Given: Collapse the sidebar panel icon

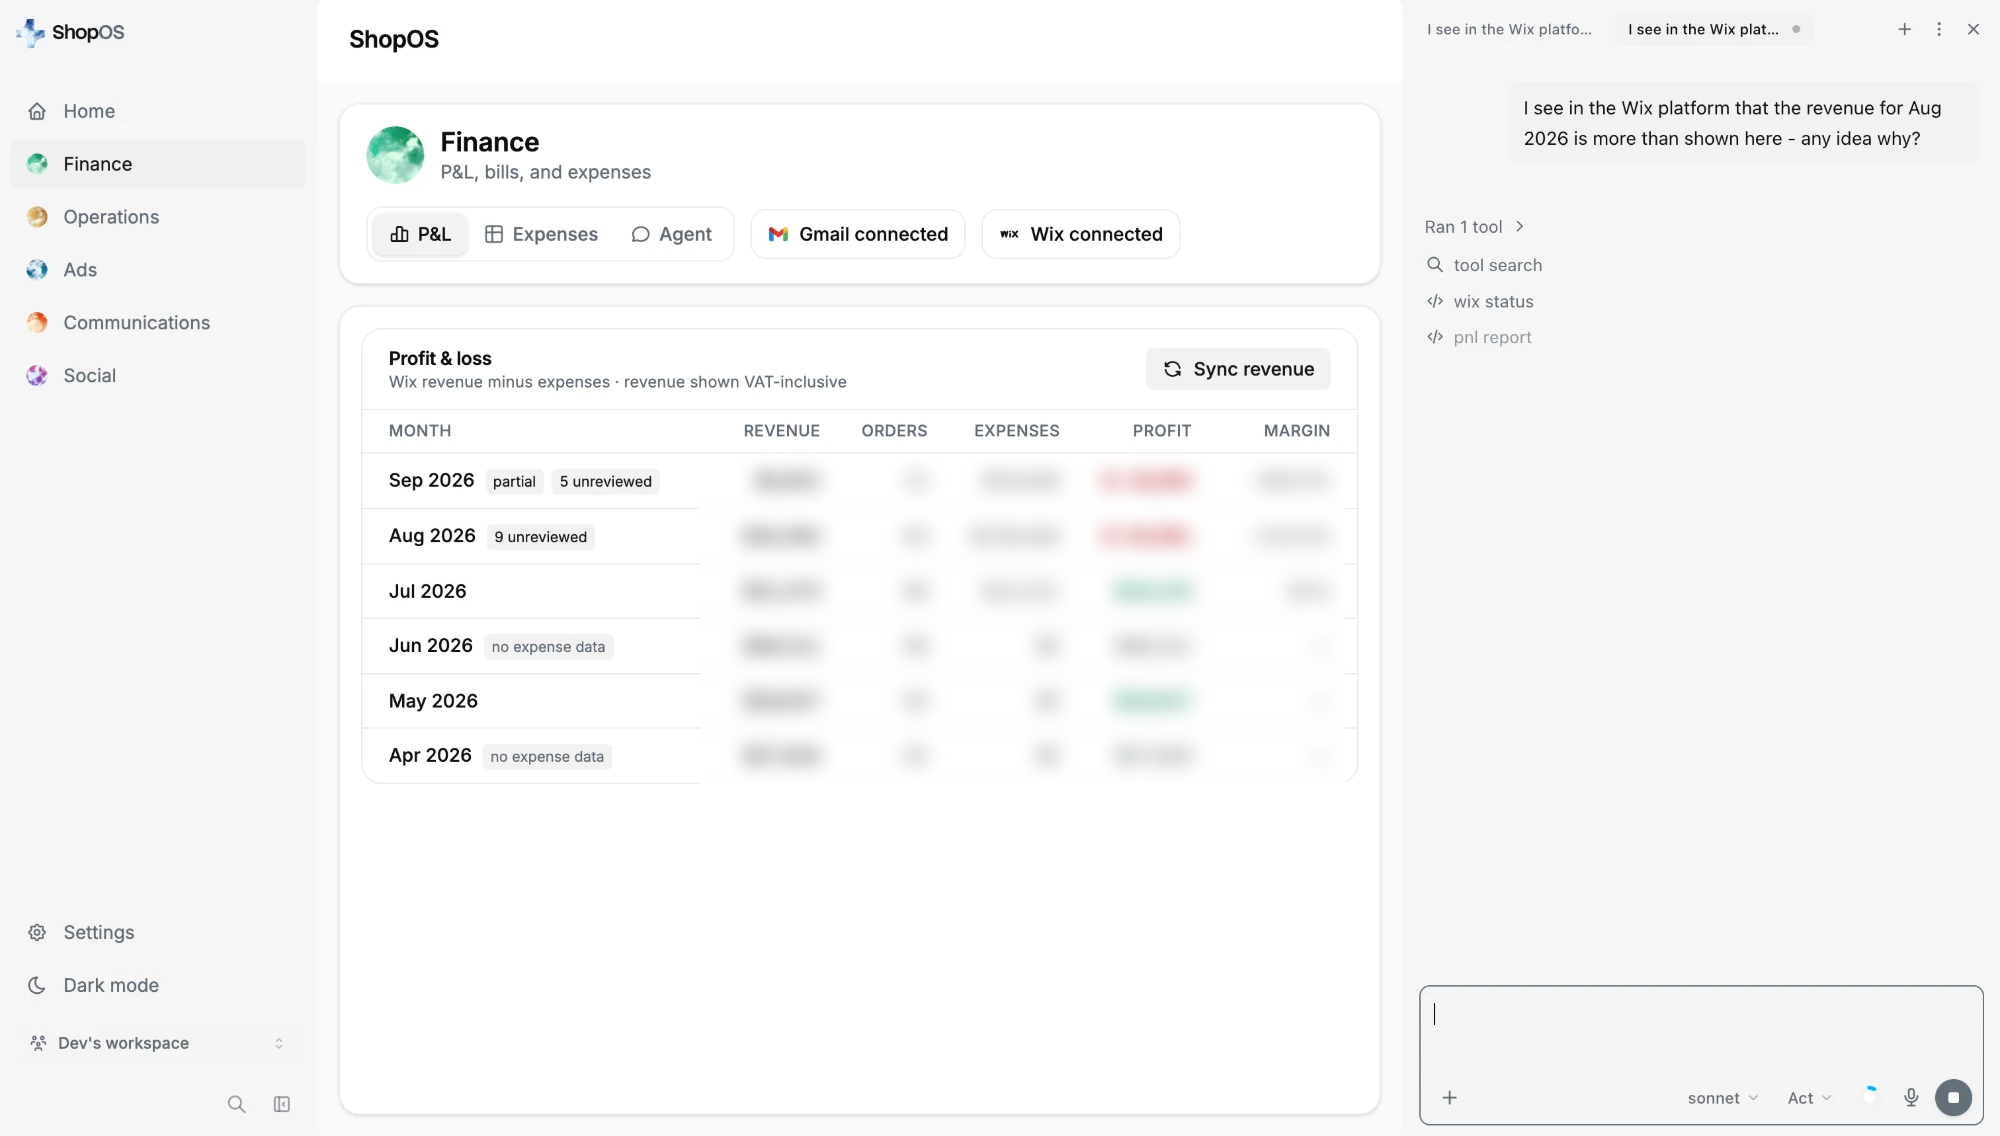Looking at the screenshot, I should pyautogui.click(x=282, y=1104).
